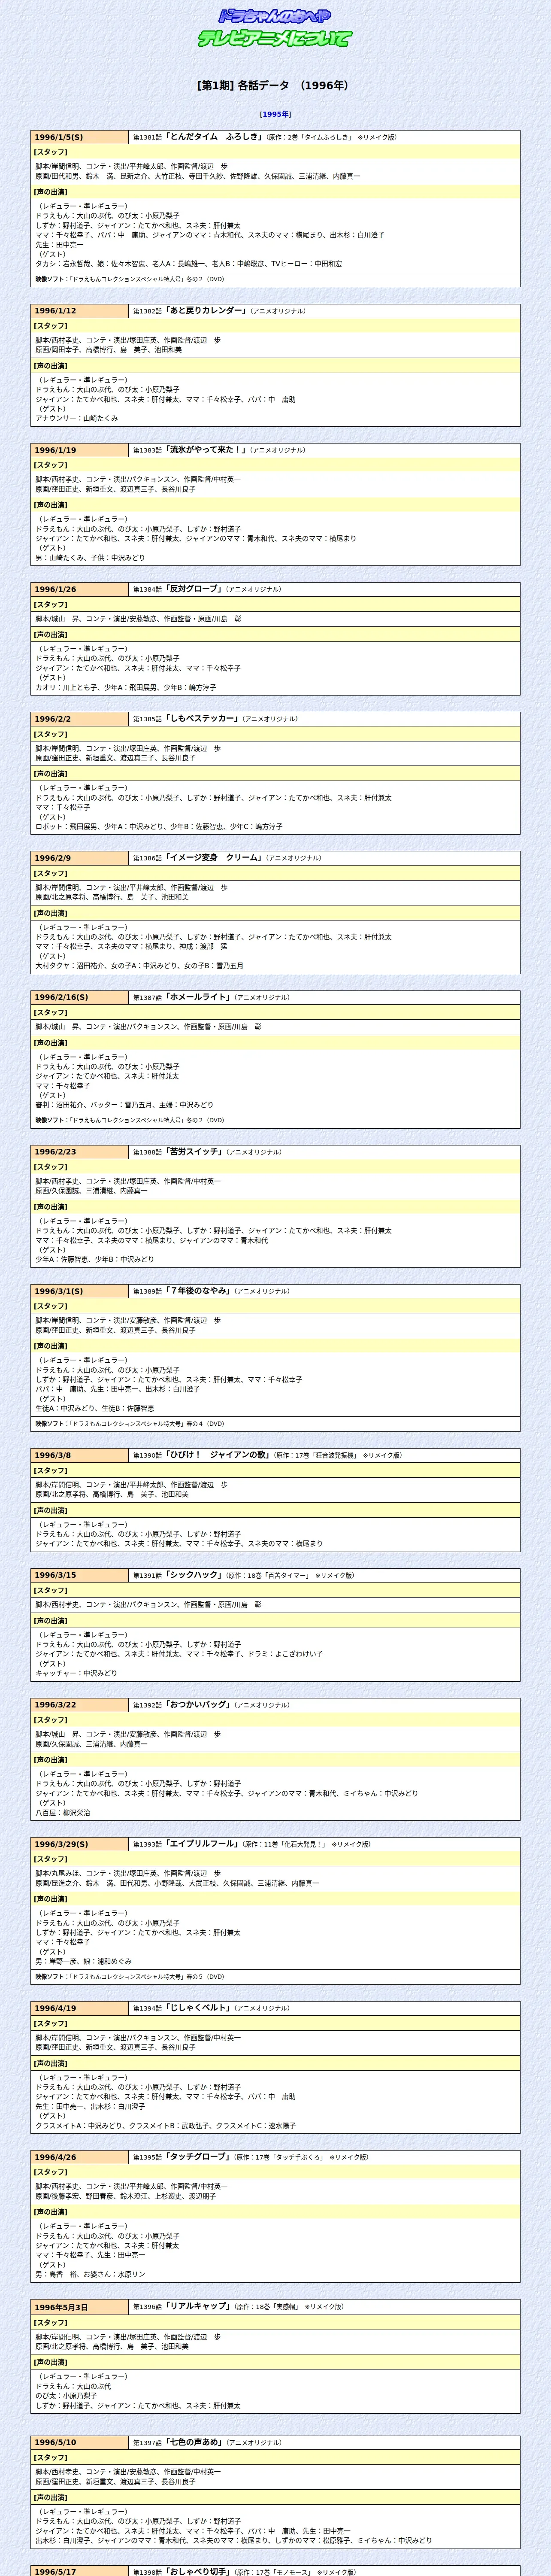Screen dimensions: 551x2576
Task: Click the episode title 苦労スイッチ
Action: pyautogui.click(x=194, y=1152)
